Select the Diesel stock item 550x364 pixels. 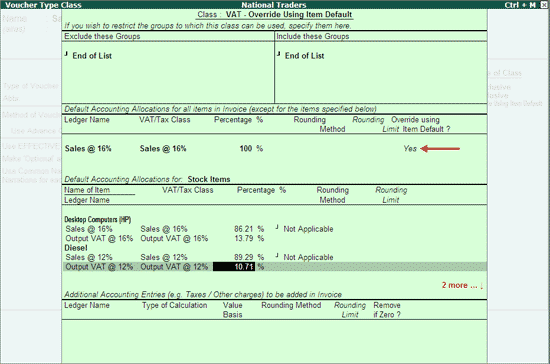[x=76, y=248]
